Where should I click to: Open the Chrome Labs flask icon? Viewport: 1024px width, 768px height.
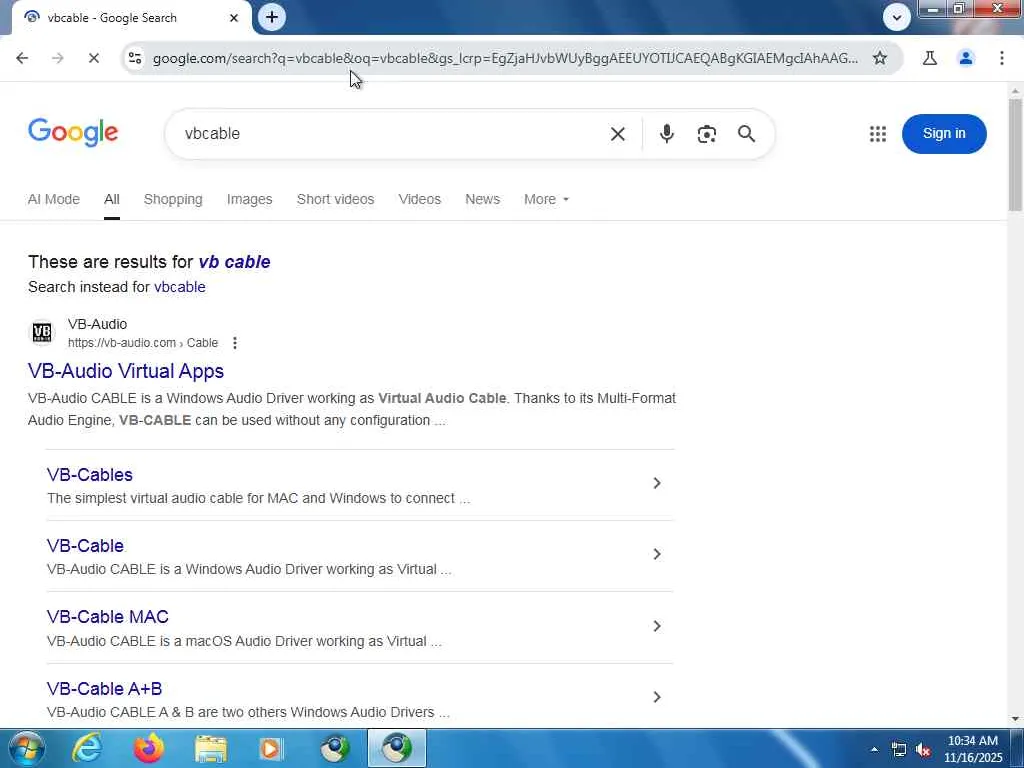click(x=930, y=58)
